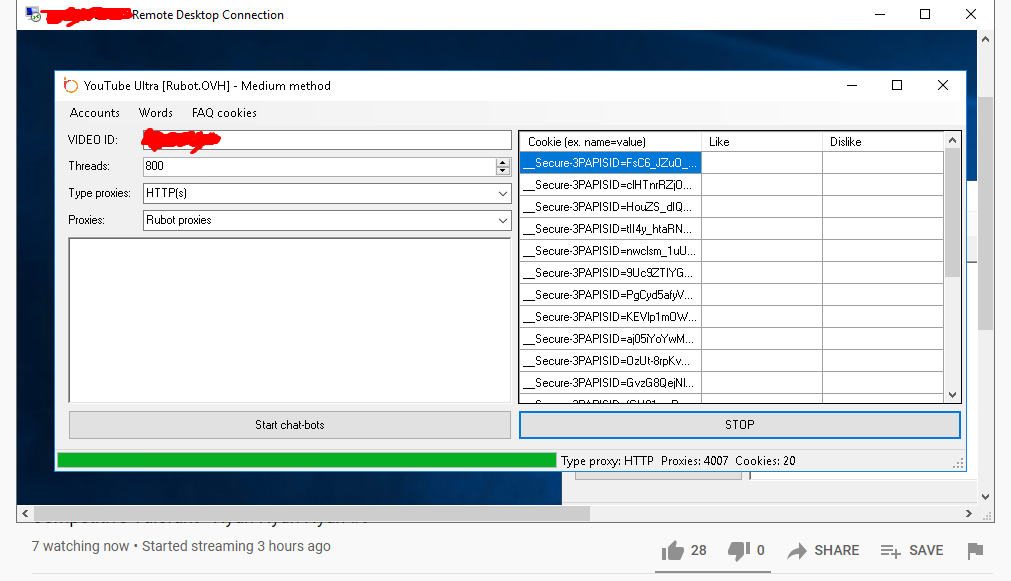This screenshot has width=1011, height=581.
Task: Open the Accounts menu
Action: (95, 113)
